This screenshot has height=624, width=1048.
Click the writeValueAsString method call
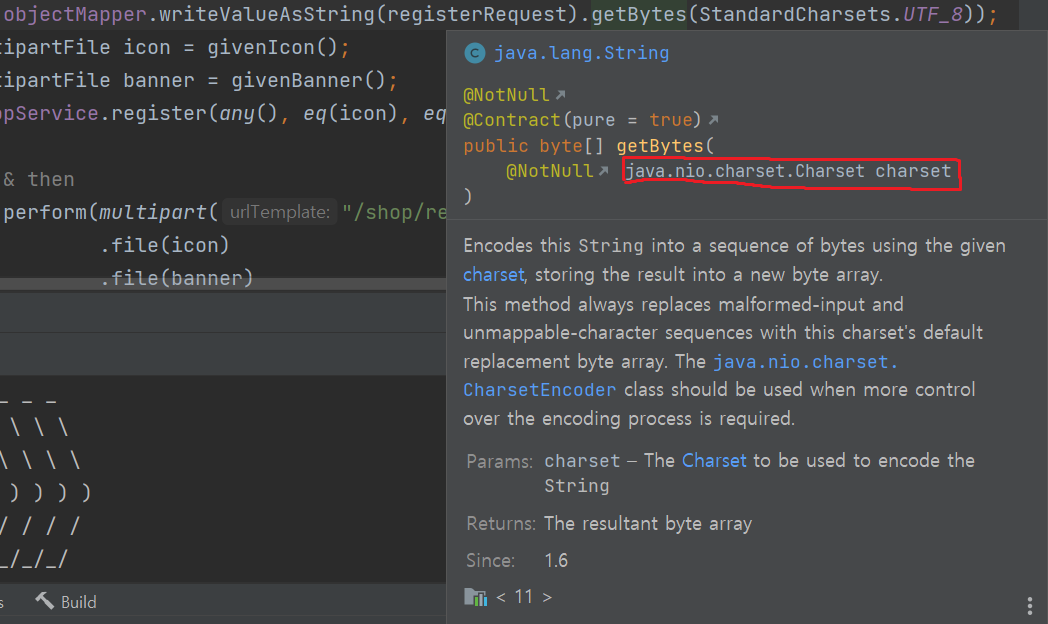(x=267, y=14)
